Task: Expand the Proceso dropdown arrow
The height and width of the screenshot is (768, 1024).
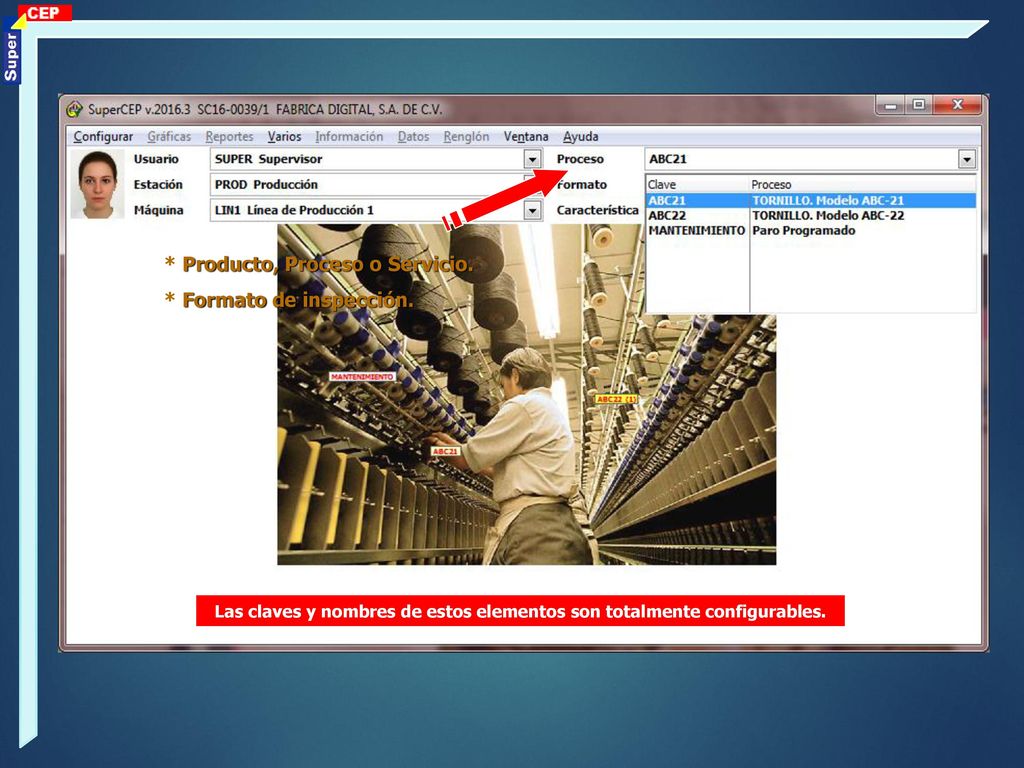Action: [967, 159]
